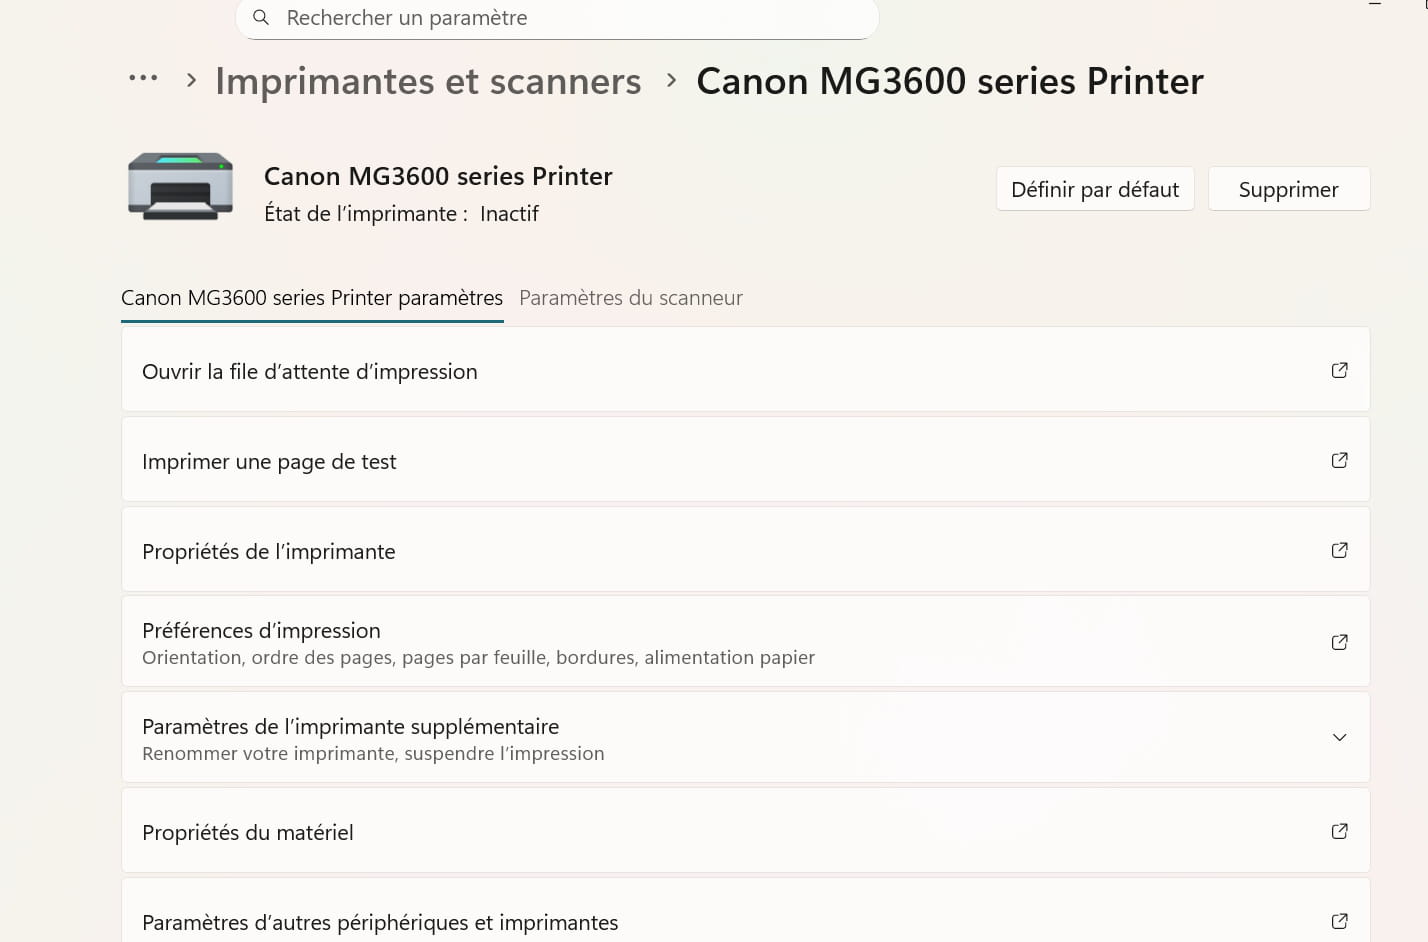Open the breadcrumb ellipsis menu
The height and width of the screenshot is (942, 1428).
143,78
